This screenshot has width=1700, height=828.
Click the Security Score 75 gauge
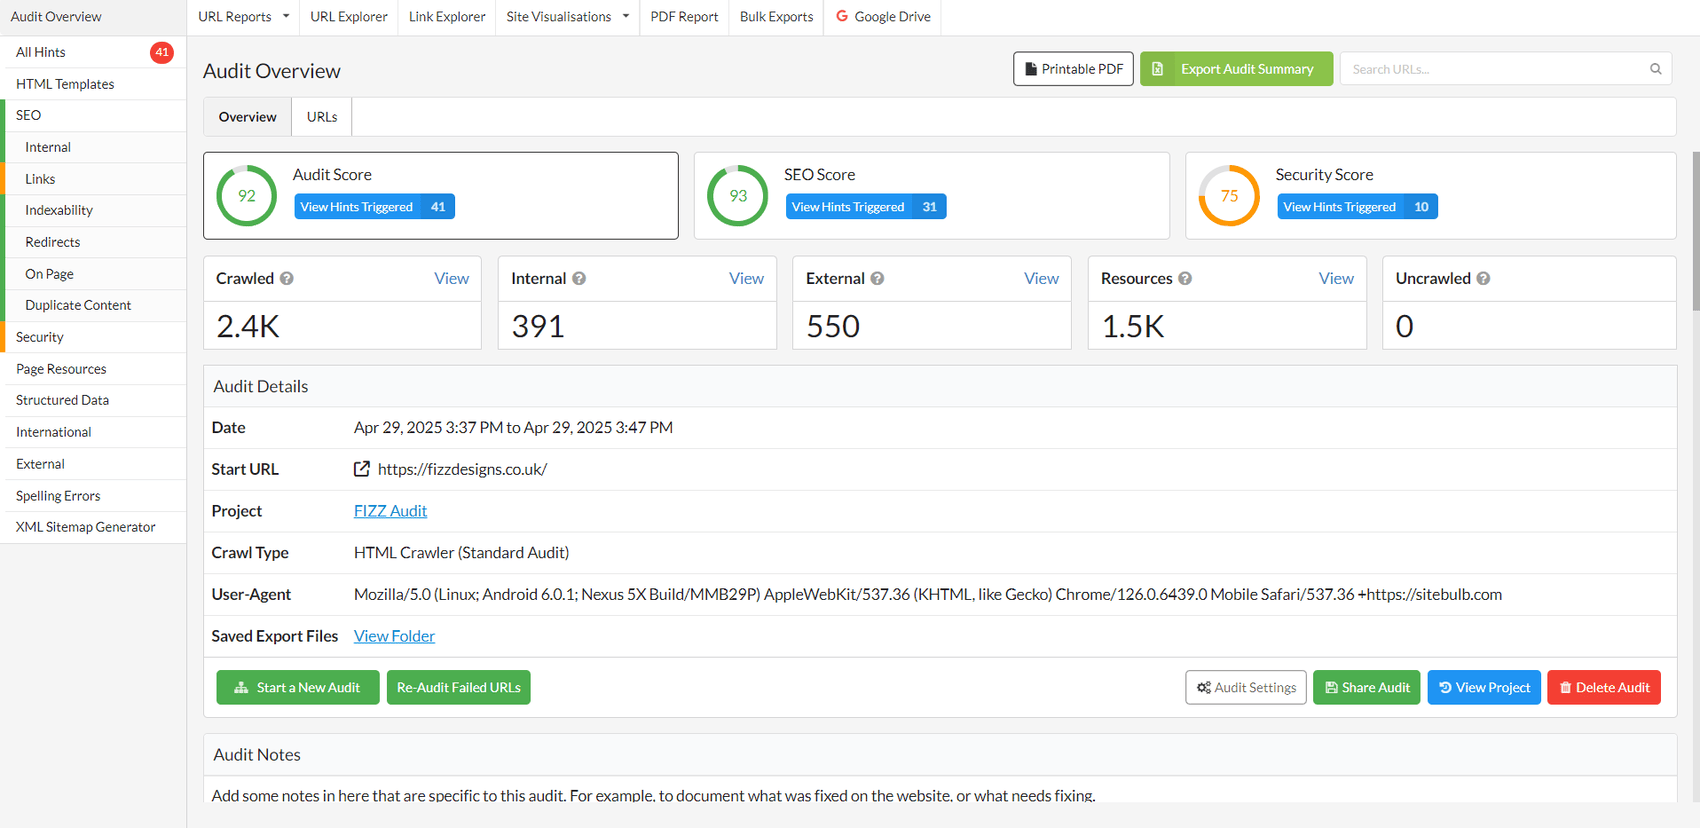coord(1229,196)
